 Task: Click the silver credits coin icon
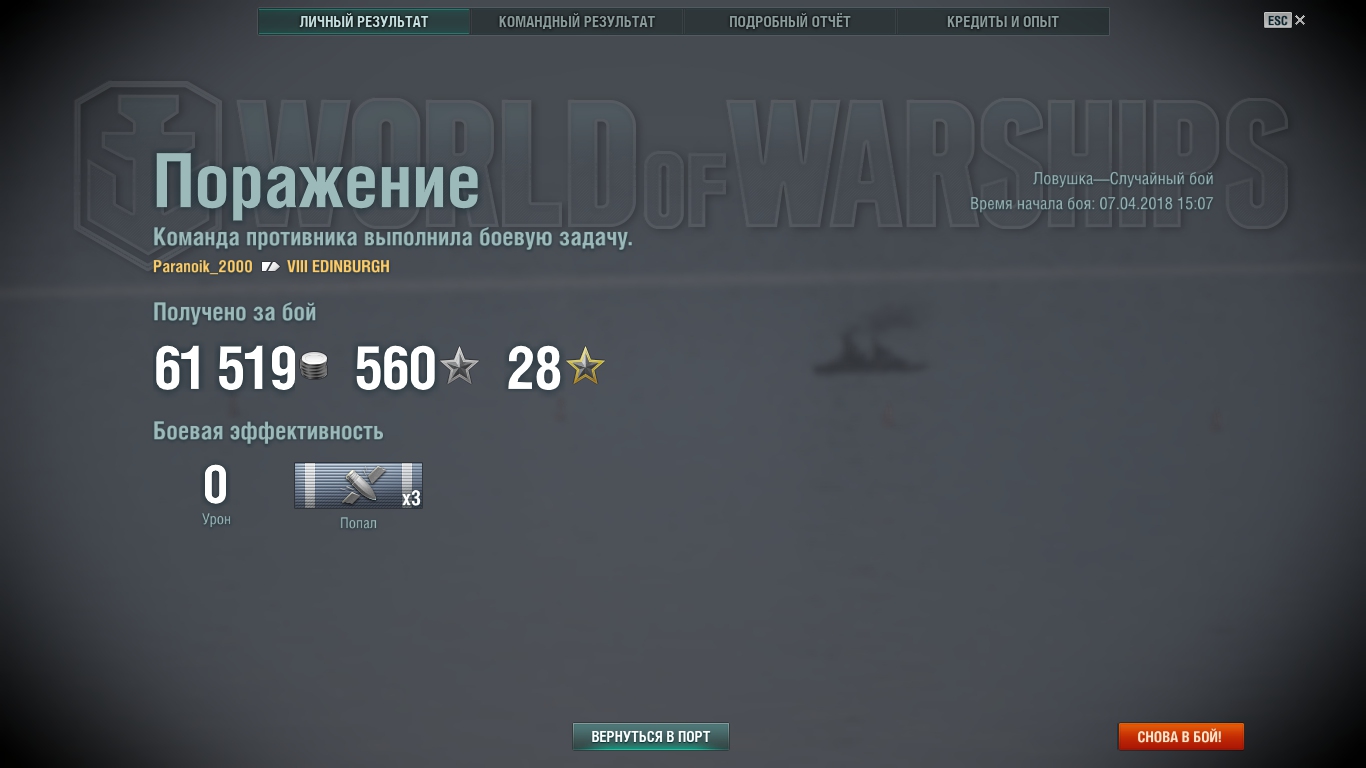314,367
